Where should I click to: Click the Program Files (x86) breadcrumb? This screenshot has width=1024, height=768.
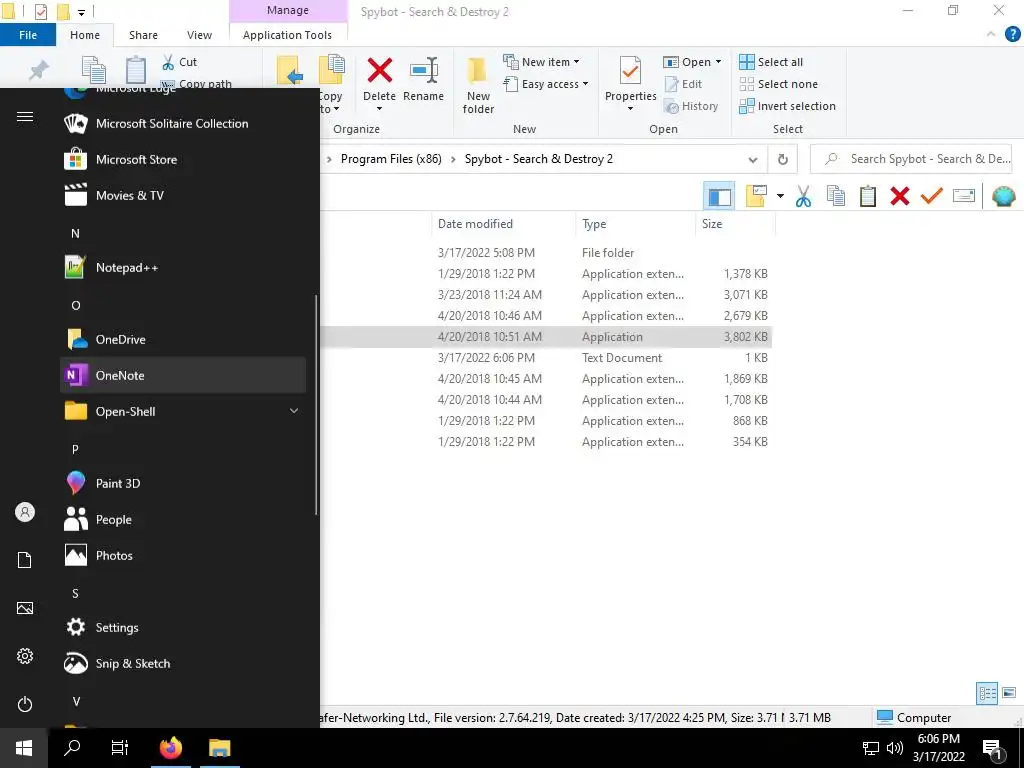(x=391, y=159)
